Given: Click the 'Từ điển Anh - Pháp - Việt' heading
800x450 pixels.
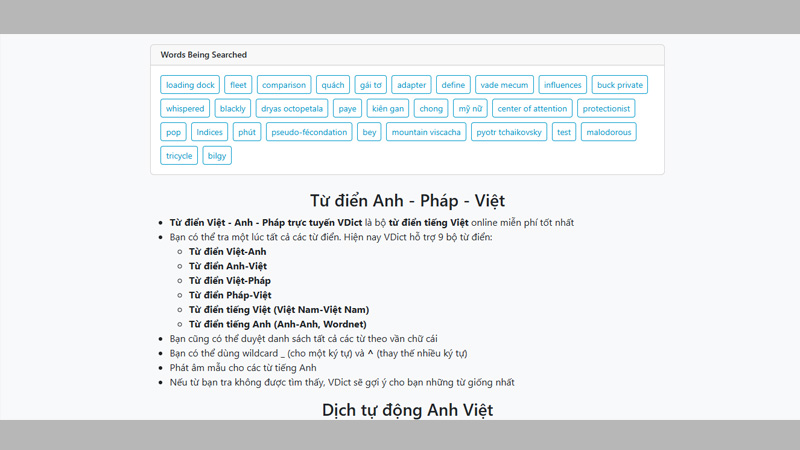Looking at the screenshot, I should tap(407, 201).
